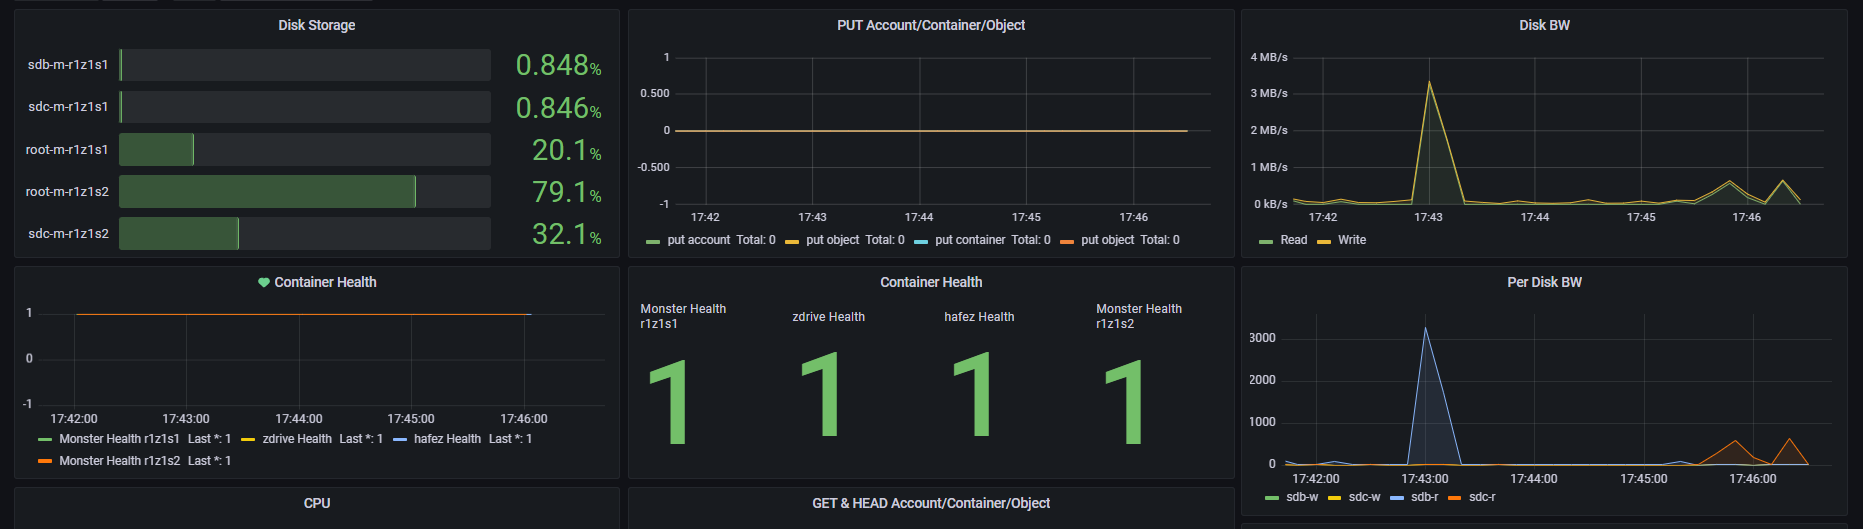The image size is (1863, 529).
Task: Click the Read legend color marker
Action: [1266, 241]
